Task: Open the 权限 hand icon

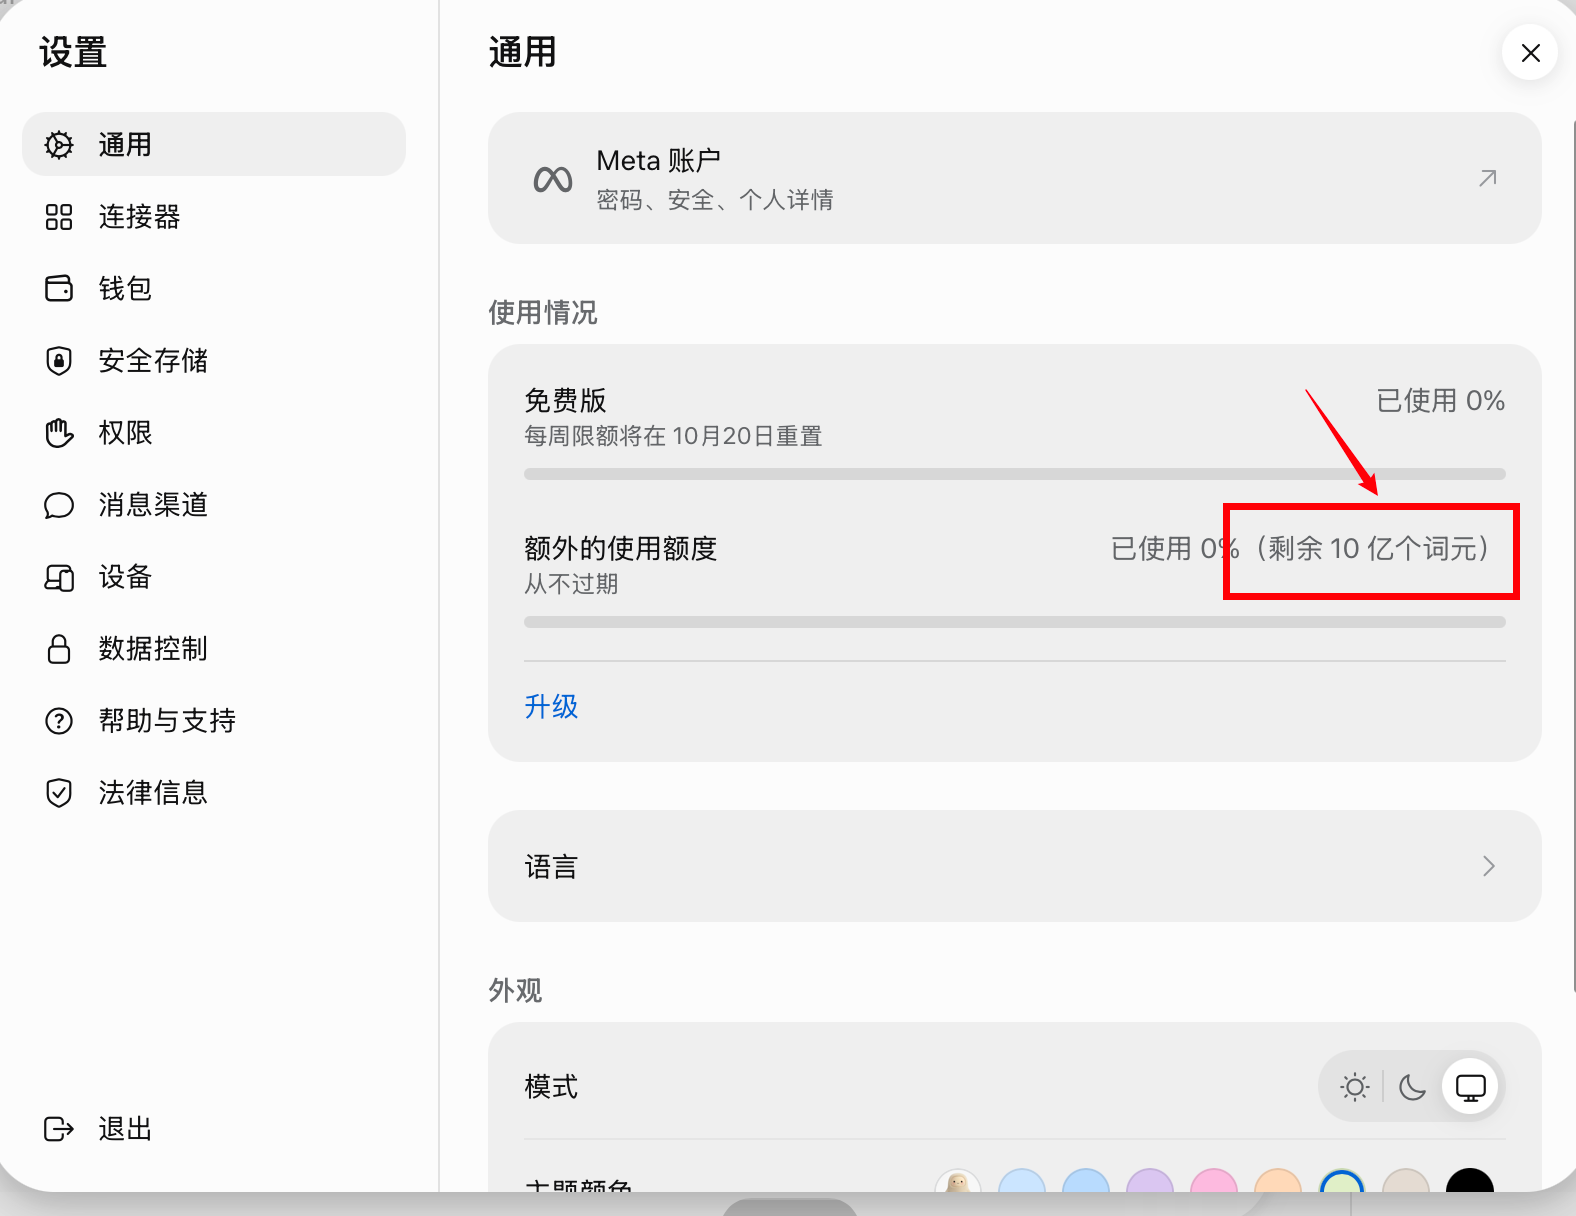Action: (59, 432)
